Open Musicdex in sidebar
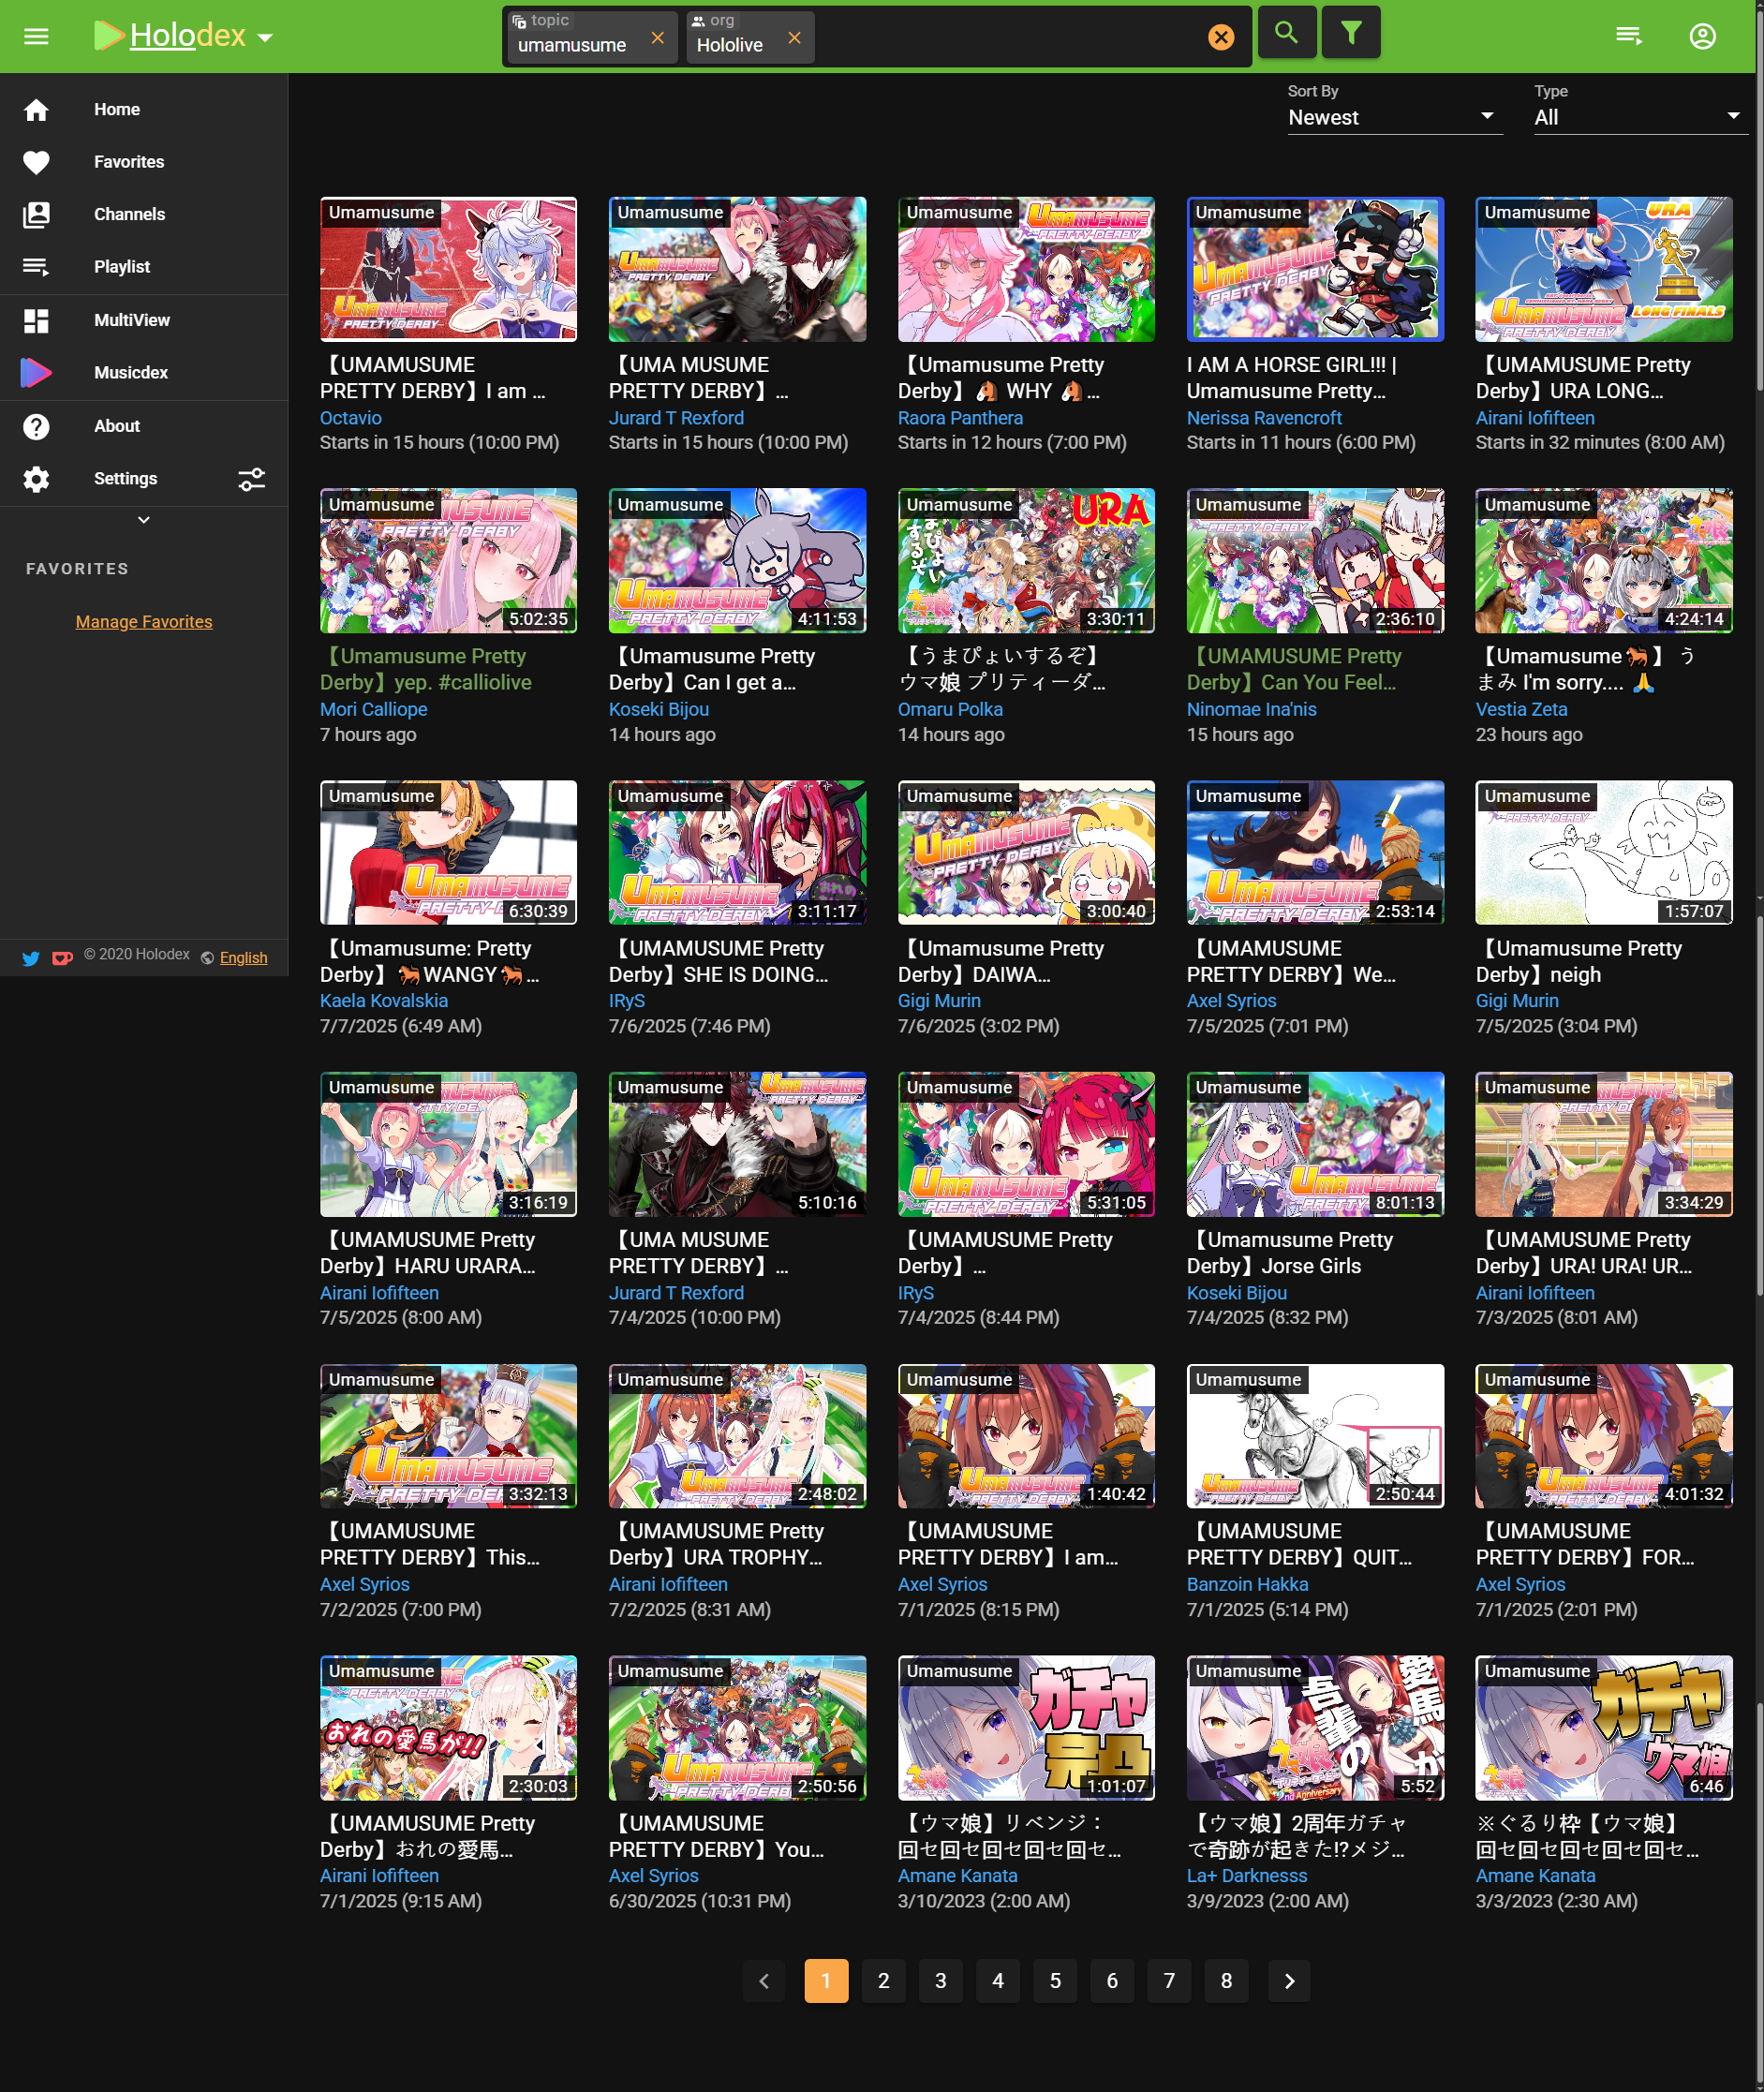 (x=144, y=373)
